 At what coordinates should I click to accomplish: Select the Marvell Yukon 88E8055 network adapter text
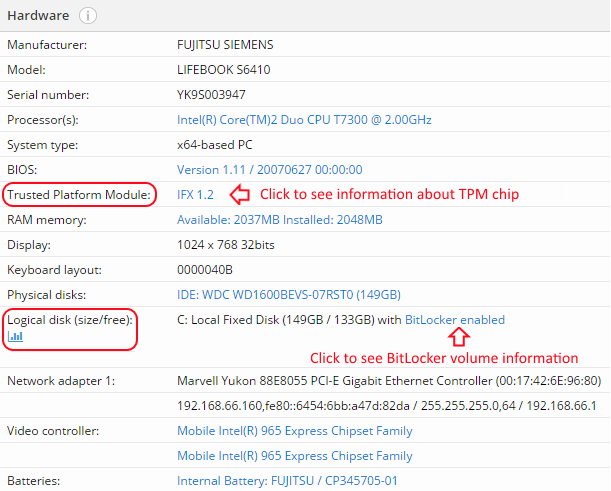389,380
